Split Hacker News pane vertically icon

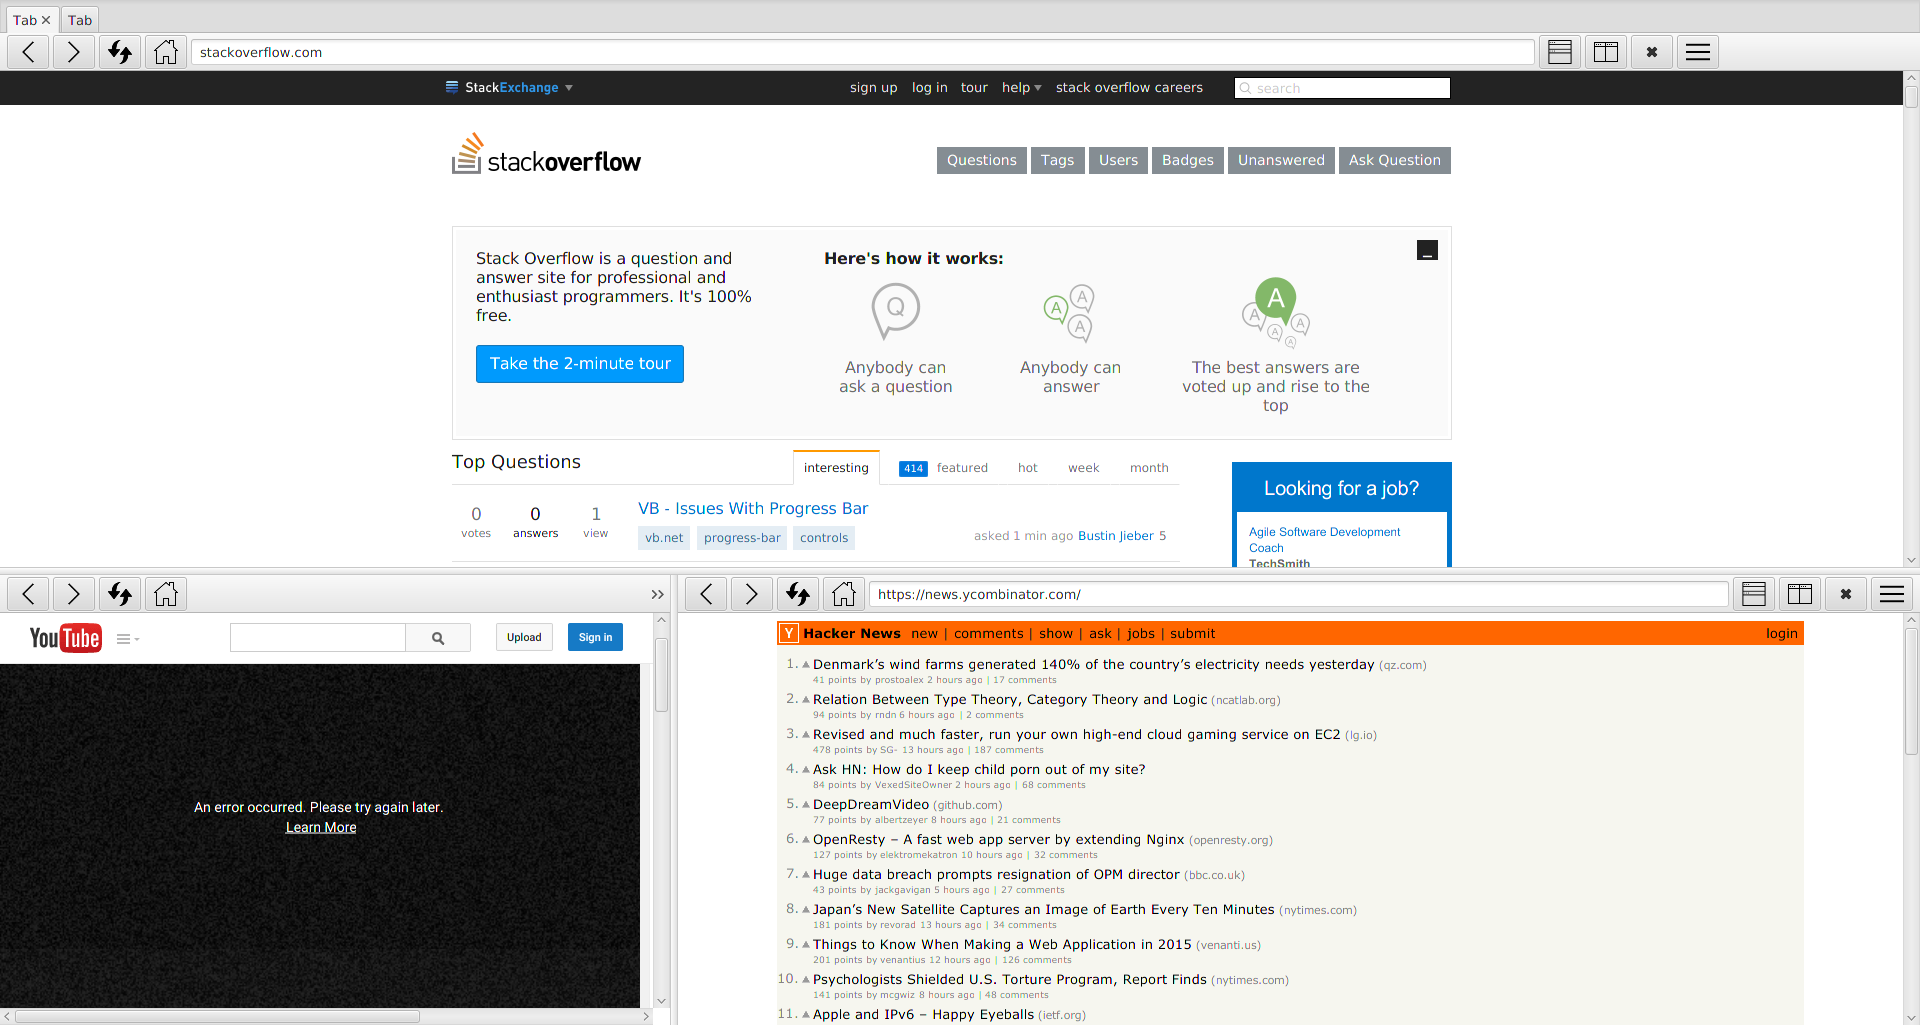[1800, 594]
